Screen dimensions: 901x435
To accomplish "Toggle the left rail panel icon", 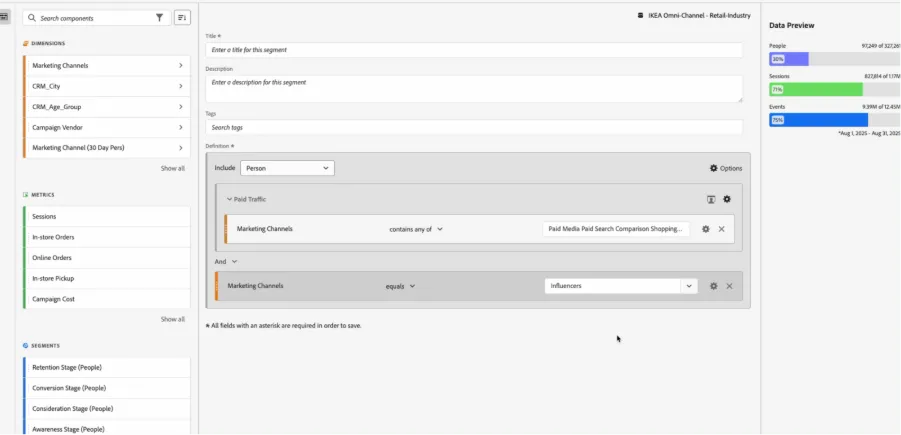I will pyautogui.click(x=4, y=17).
